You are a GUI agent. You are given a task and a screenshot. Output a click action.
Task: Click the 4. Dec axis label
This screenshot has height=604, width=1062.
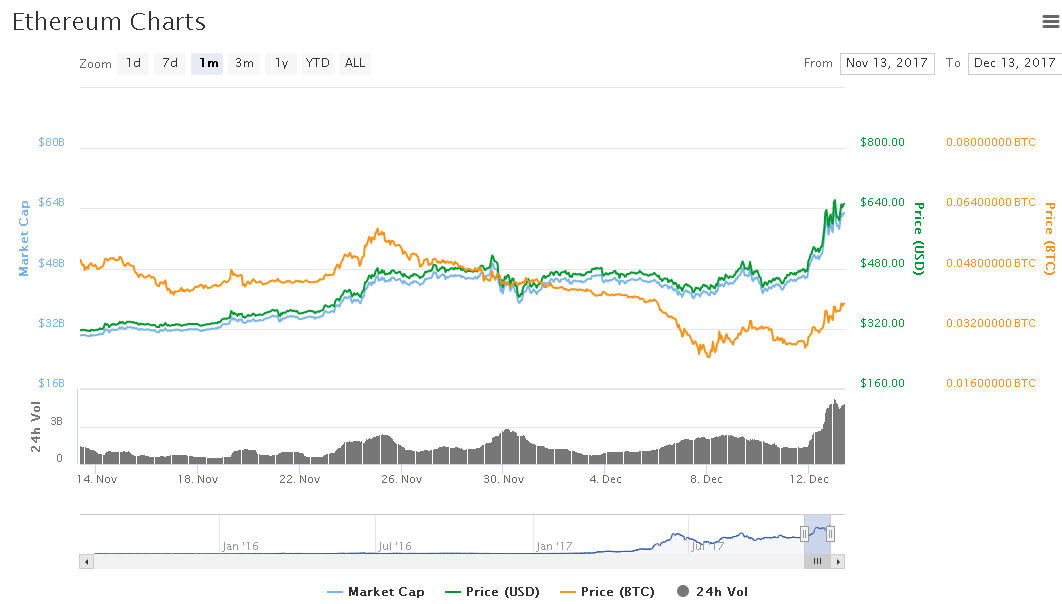coord(606,479)
